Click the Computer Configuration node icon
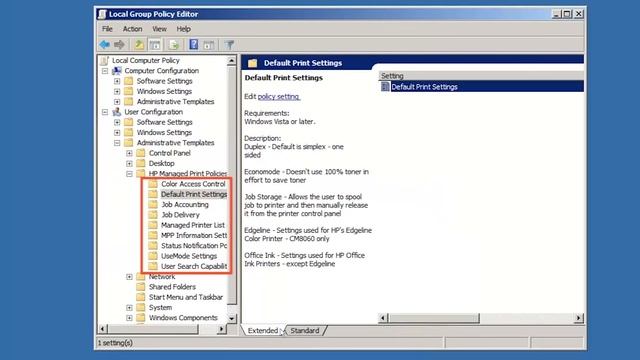 [x=117, y=71]
